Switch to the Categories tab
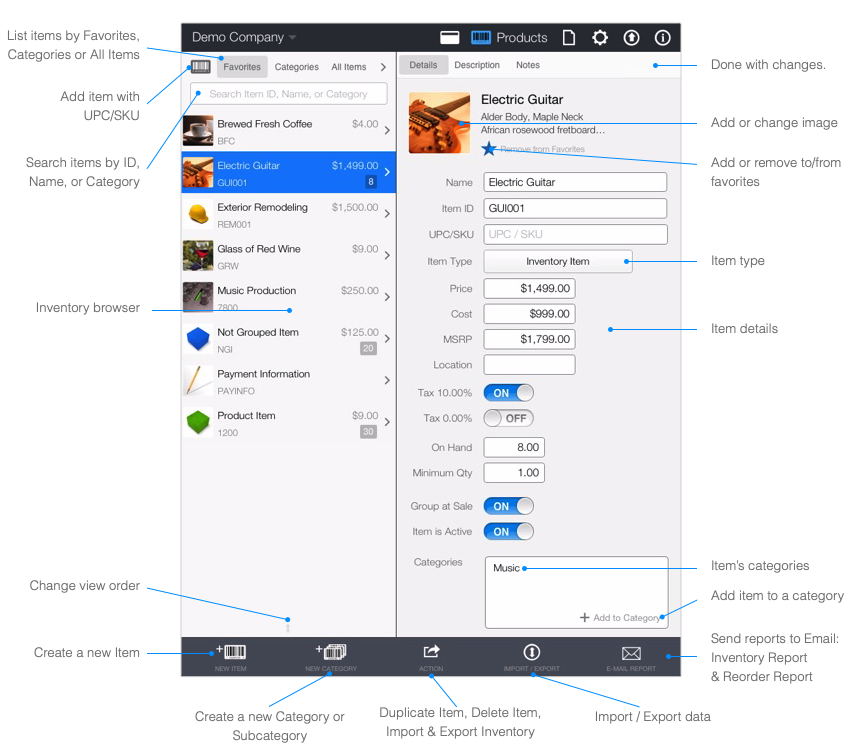 click(296, 66)
